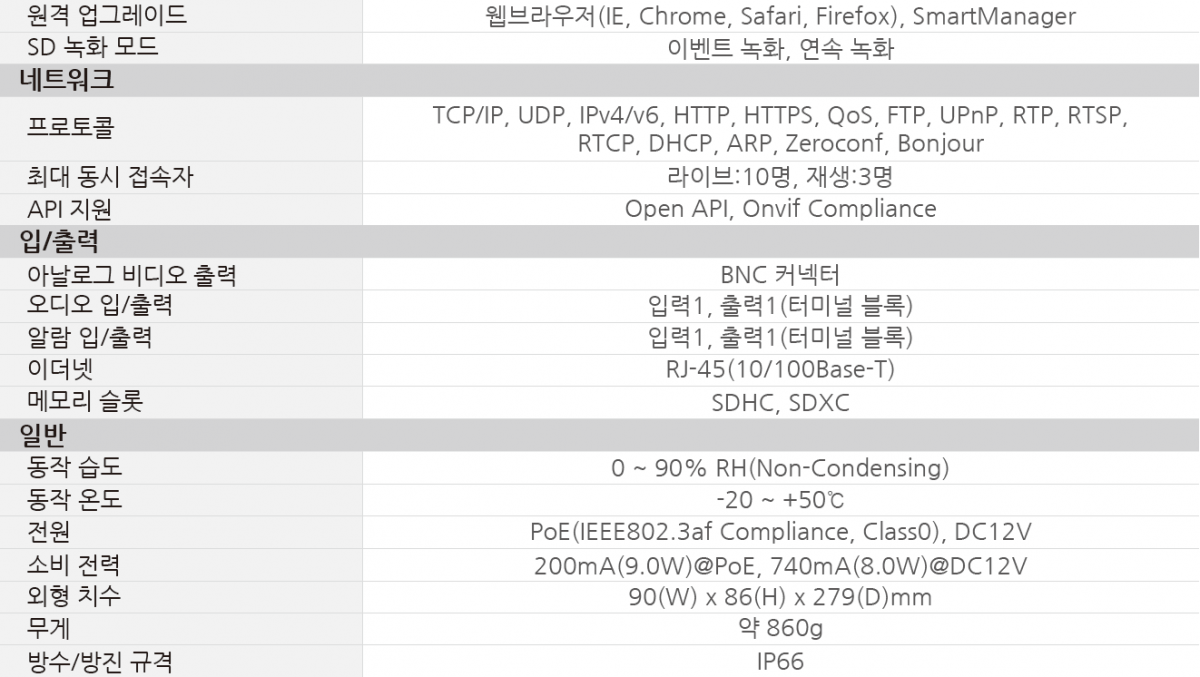
Task: Select the 프로토콜 row label
Action: pos(70,129)
